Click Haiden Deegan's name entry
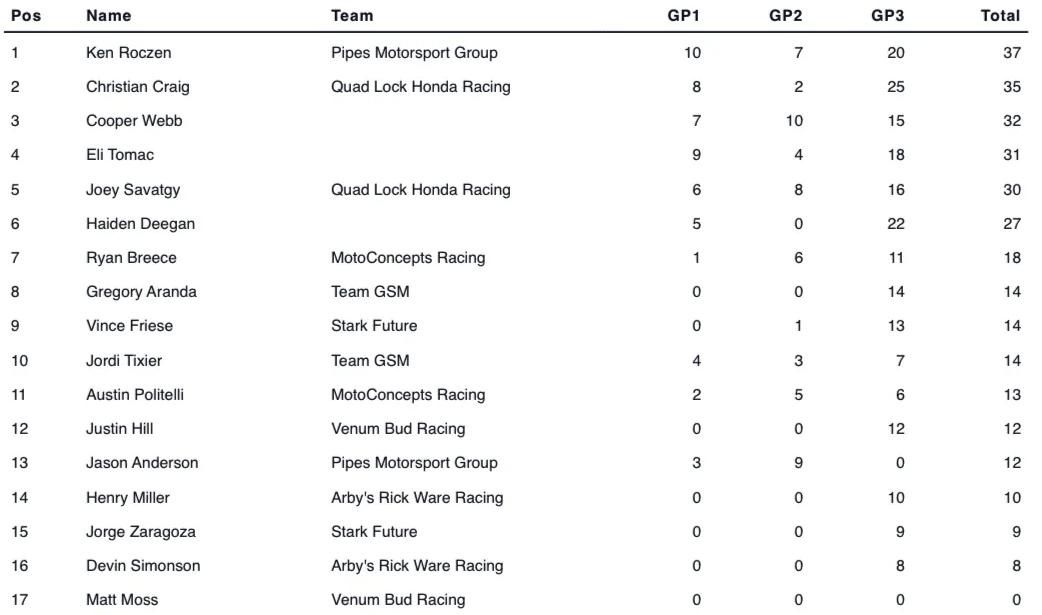The width and height of the screenshot is (1042, 615). (x=140, y=224)
